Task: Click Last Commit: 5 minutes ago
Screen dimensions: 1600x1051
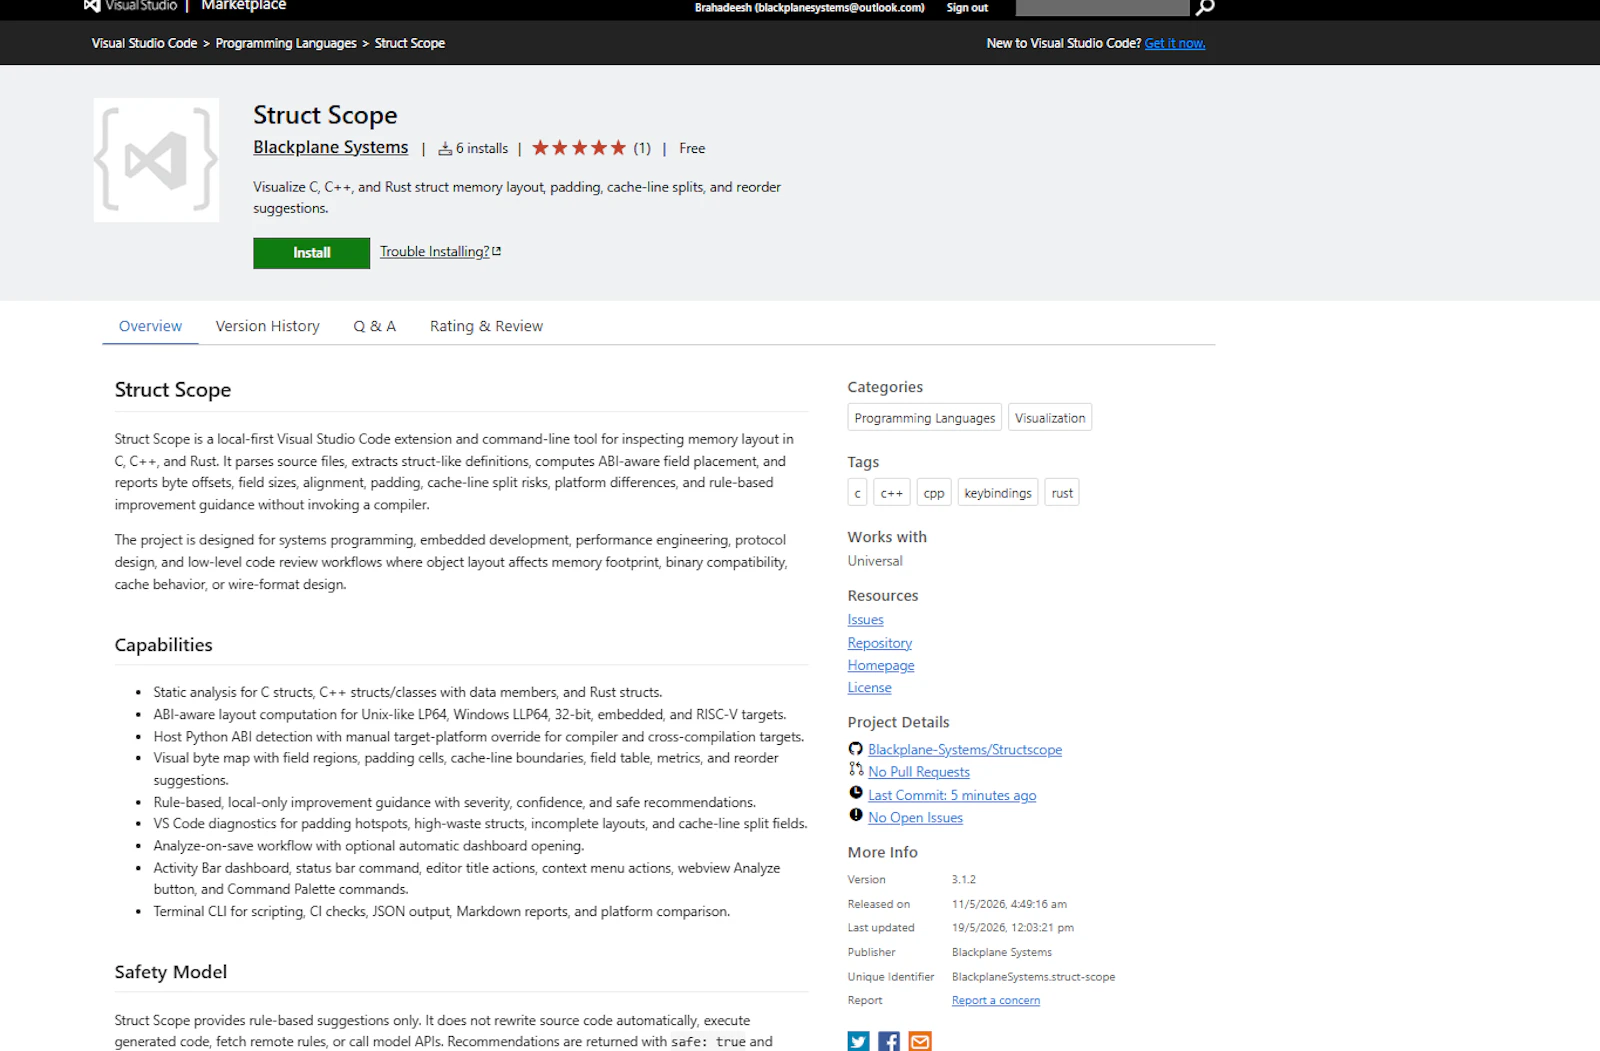Action: point(952,796)
